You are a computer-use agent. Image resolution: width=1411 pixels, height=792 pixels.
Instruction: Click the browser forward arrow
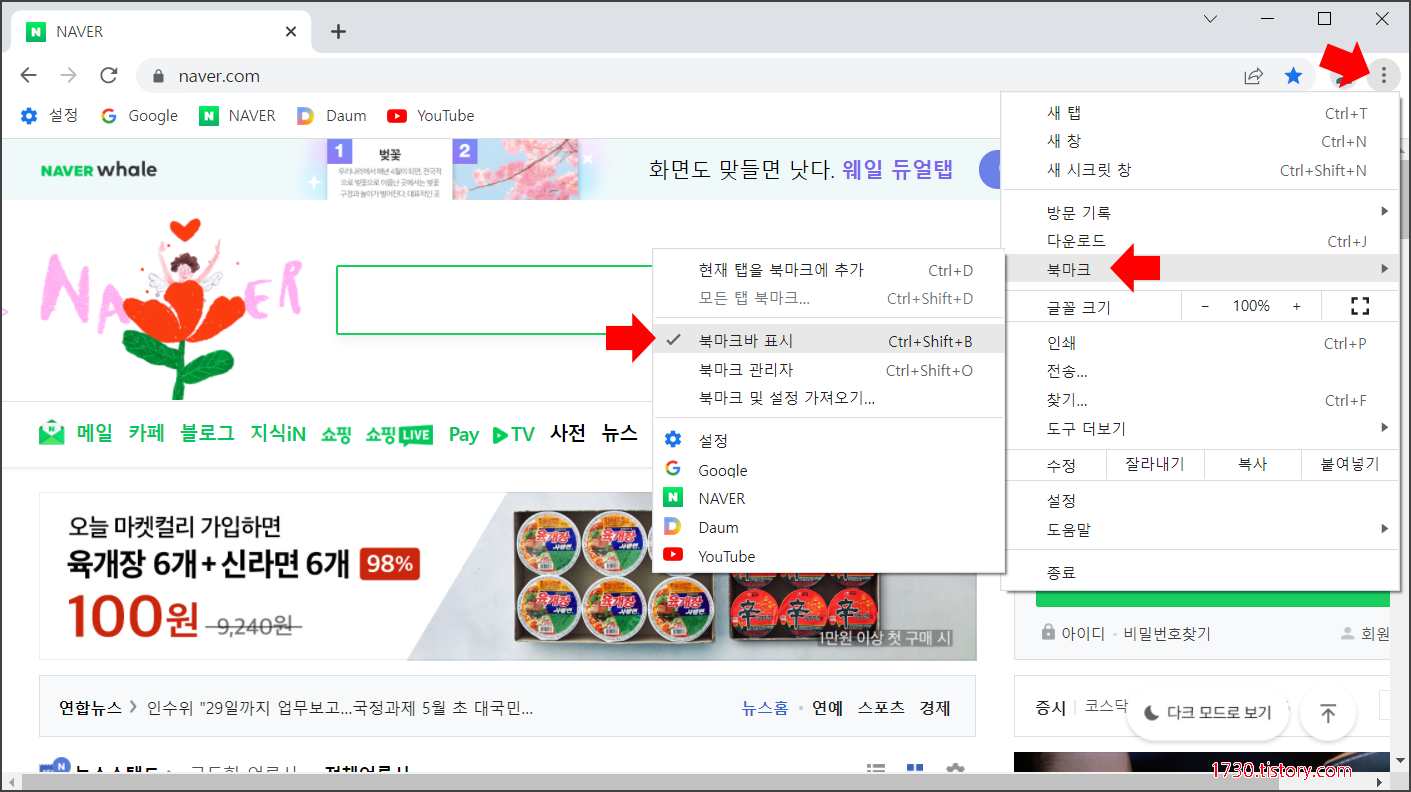tap(68, 75)
